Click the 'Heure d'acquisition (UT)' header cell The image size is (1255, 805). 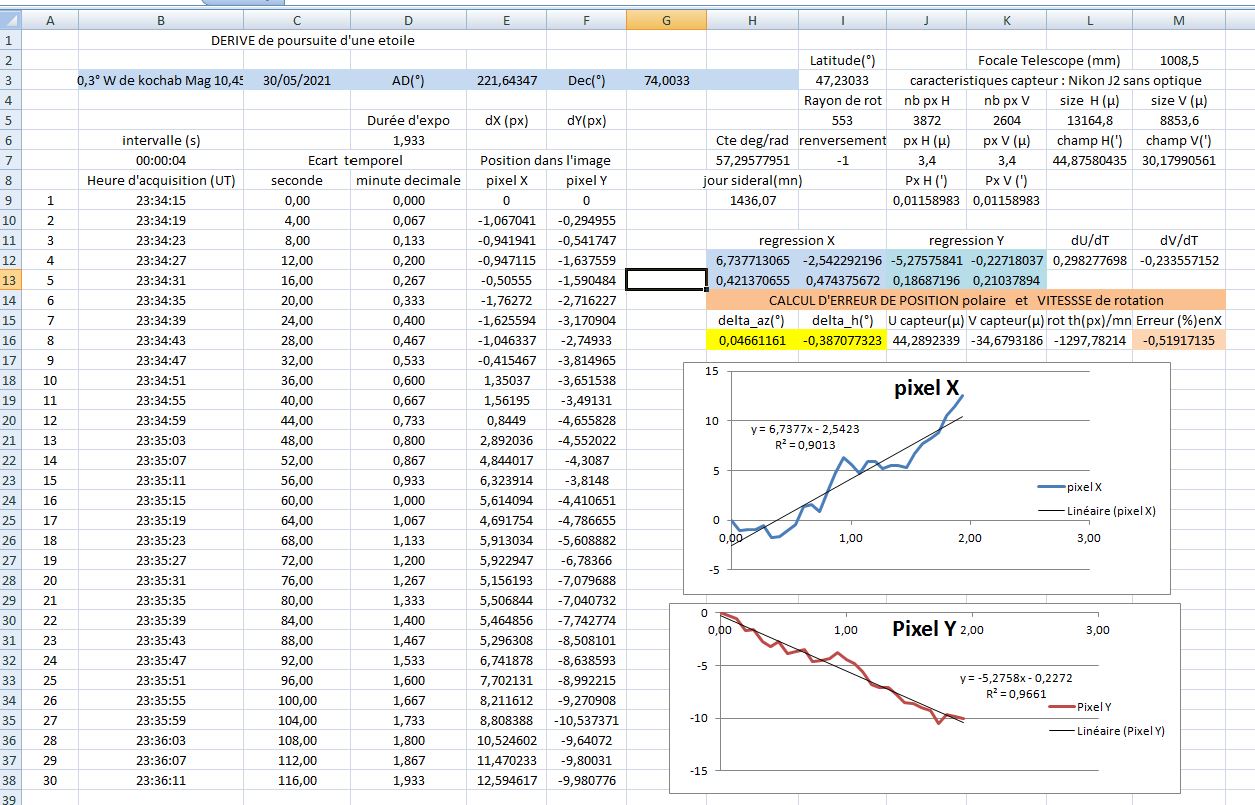[161, 180]
